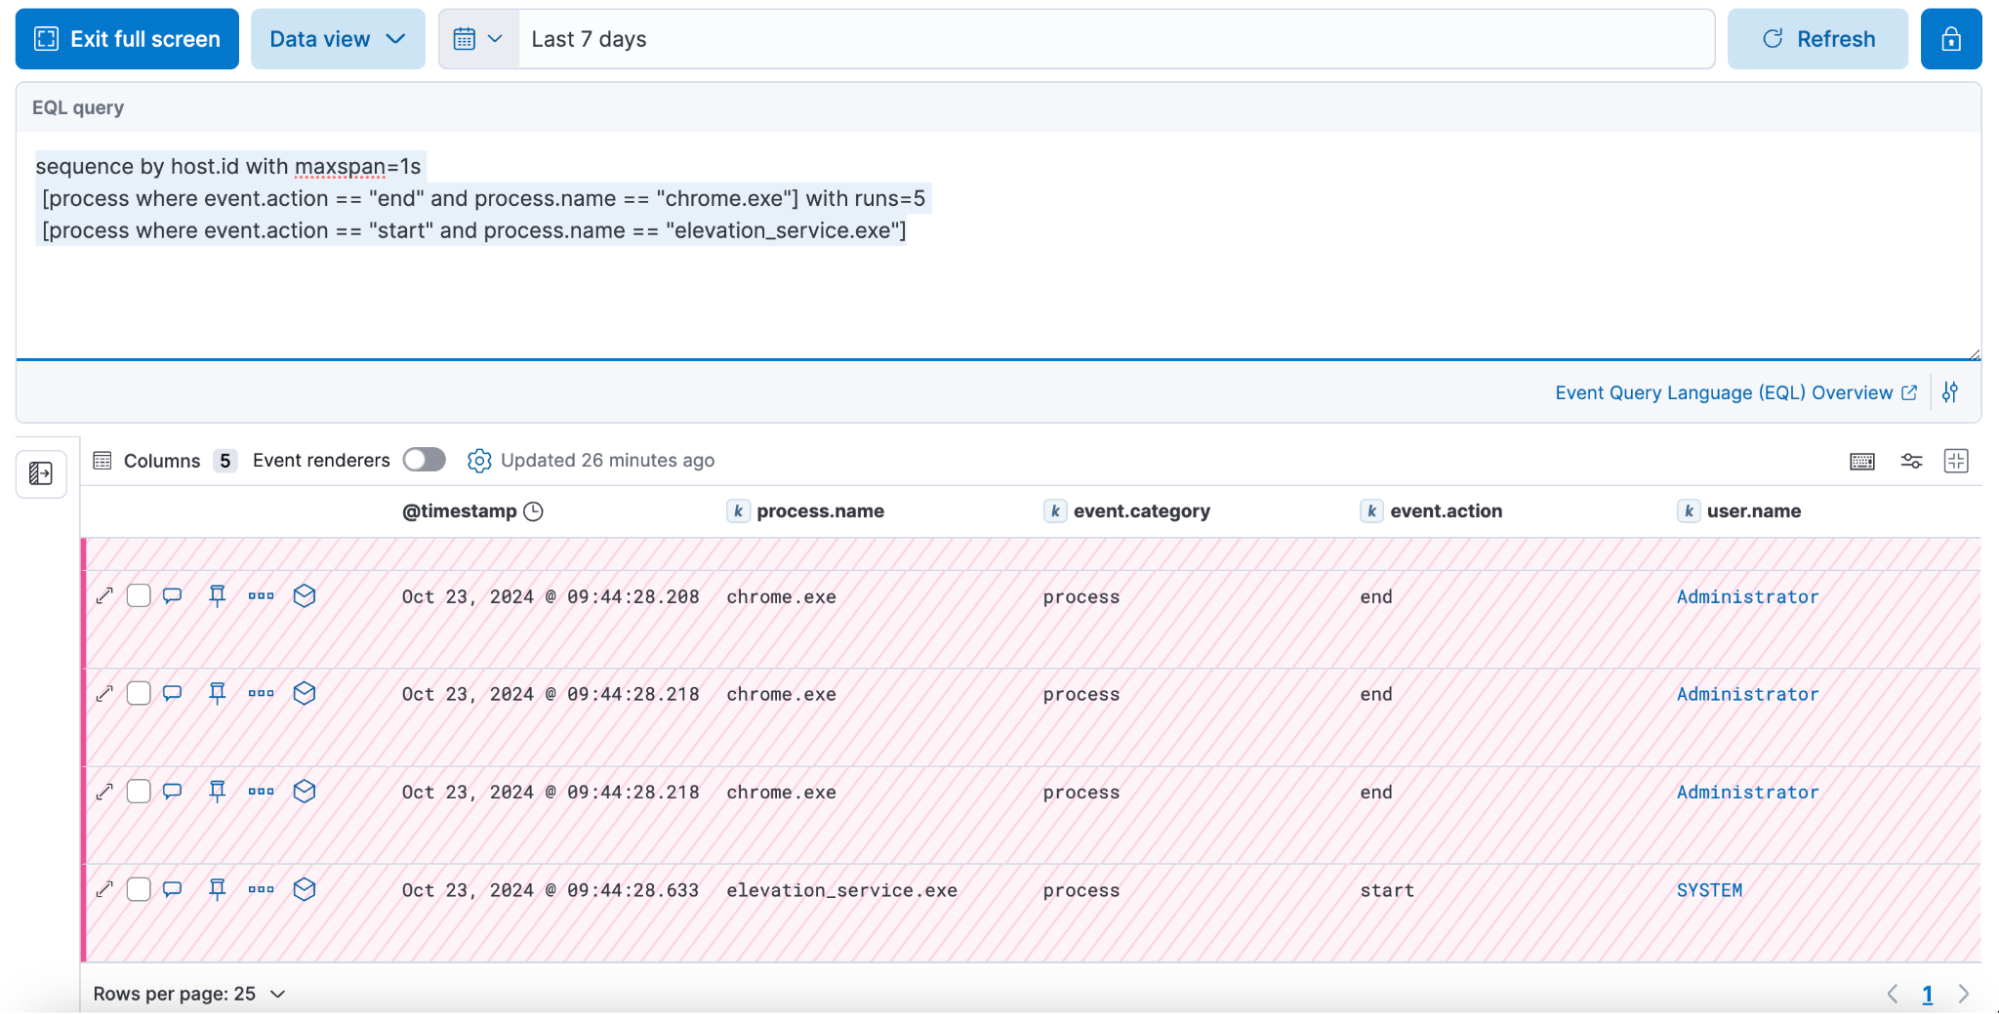Pin the elevation_service.exe event
This screenshot has width=1999, height=1014.
pos(217,889)
